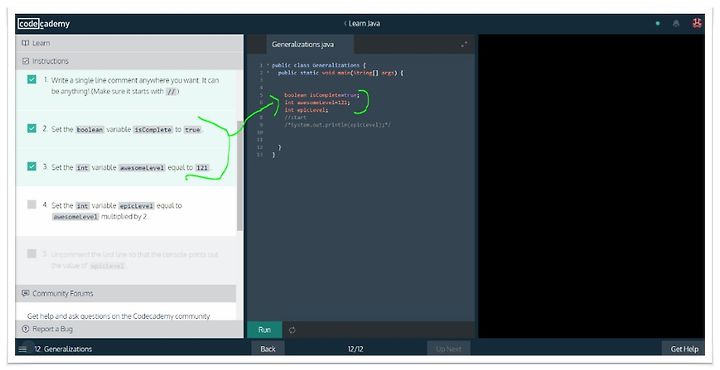
Task: Check instruction 4 epicLevel checkbox
Action: click(32, 204)
